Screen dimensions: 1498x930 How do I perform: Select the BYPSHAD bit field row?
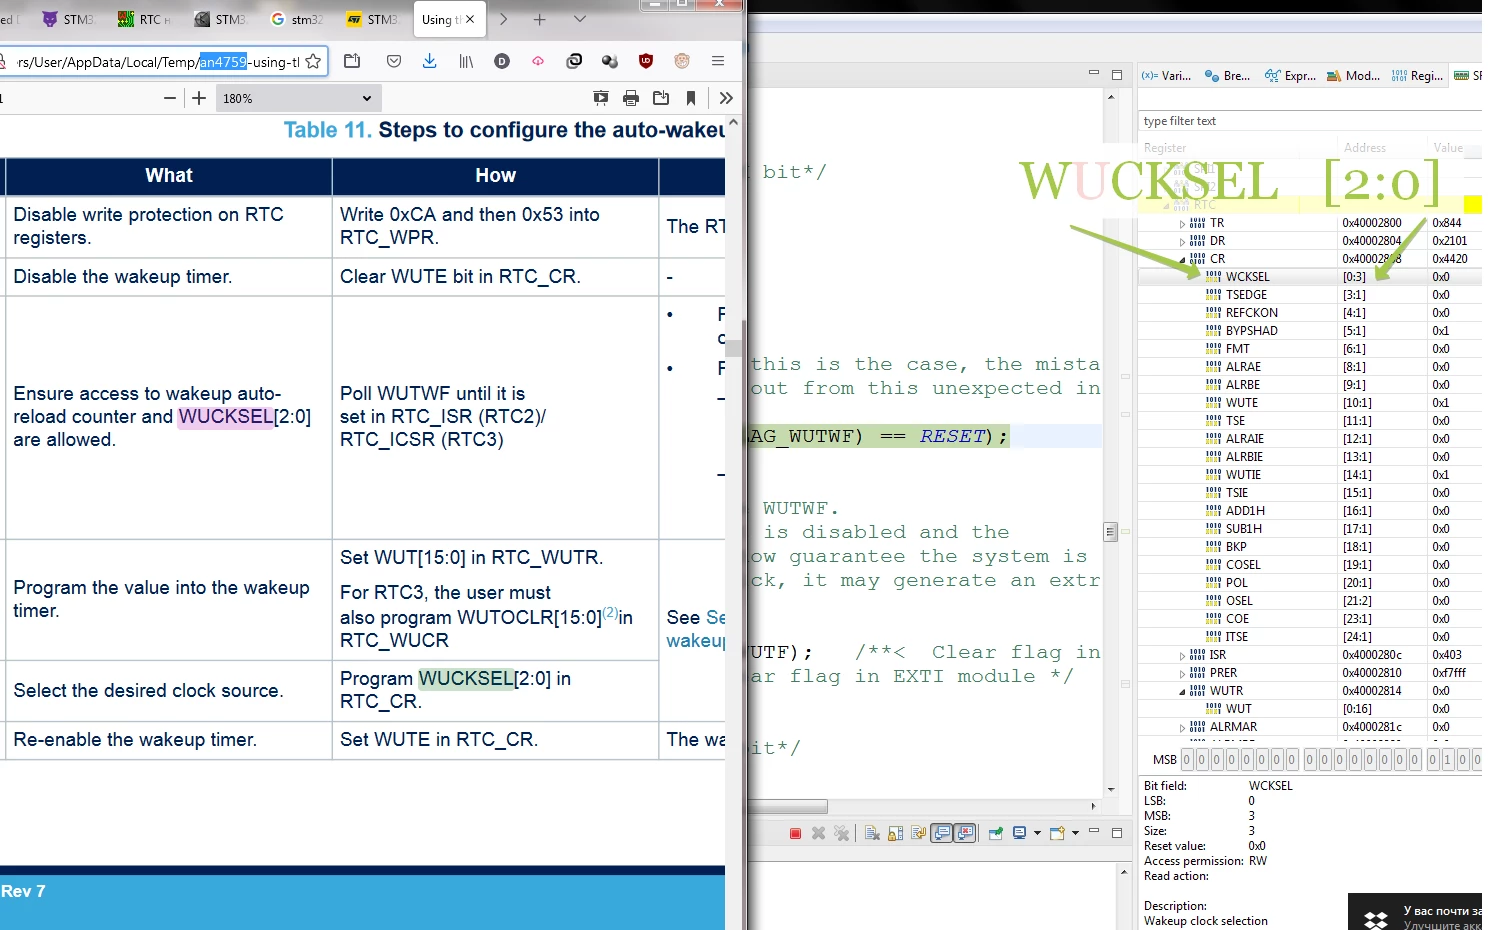pyautogui.click(x=1309, y=331)
